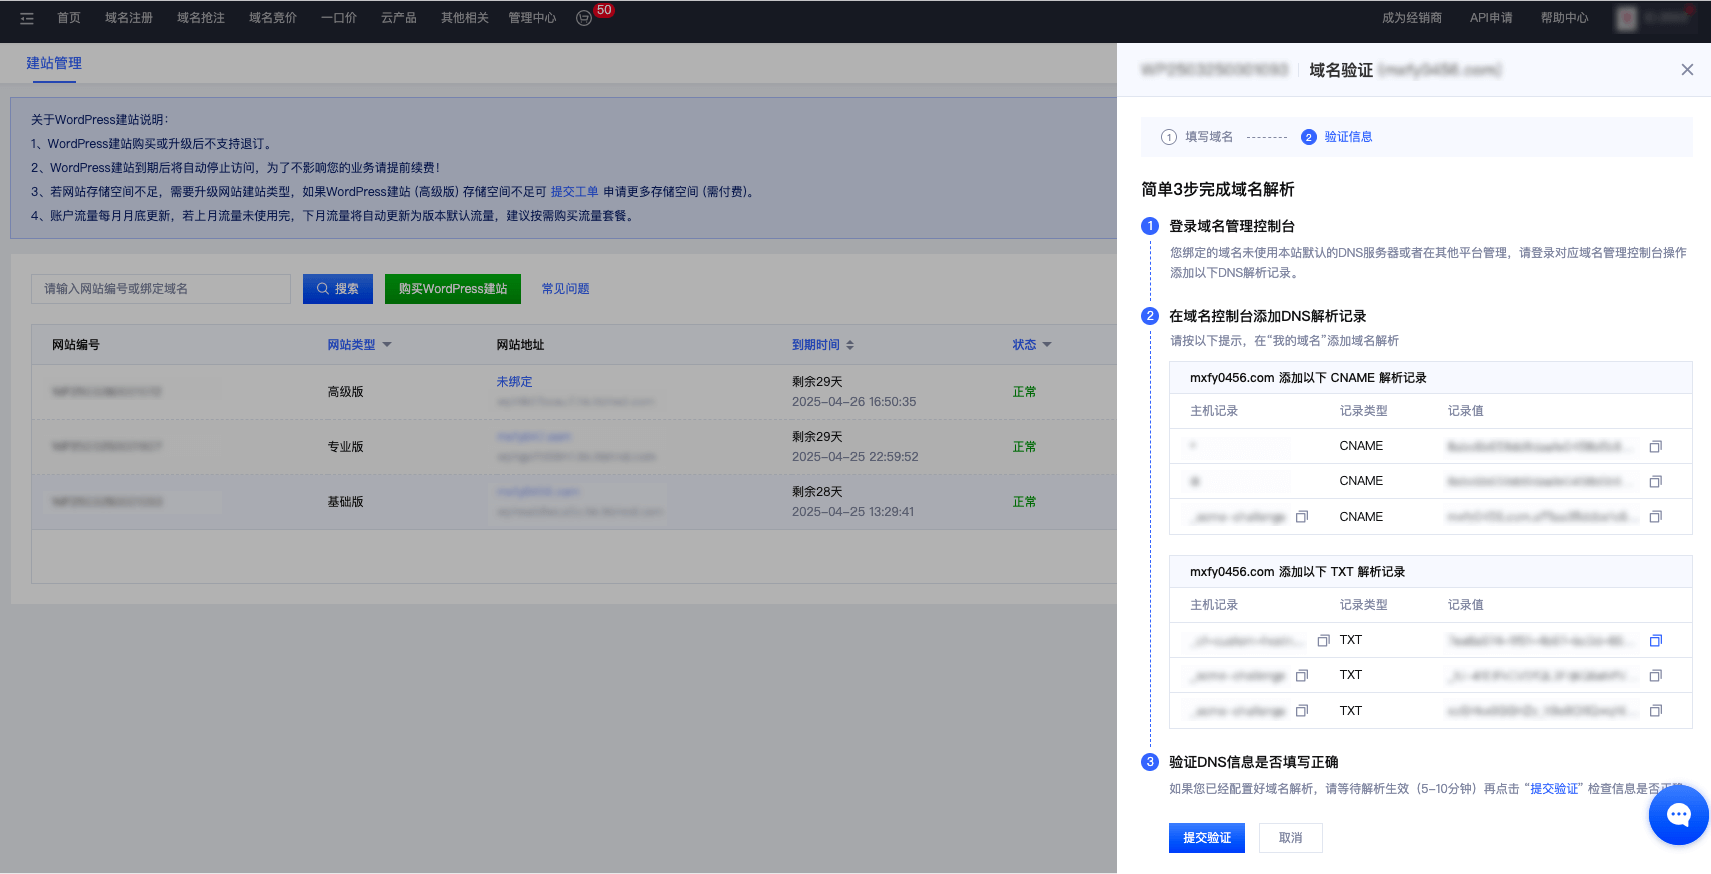Image resolution: width=1711 pixels, height=874 pixels.
Task: Copy the first TXT record value
Action: (1655, 641)
